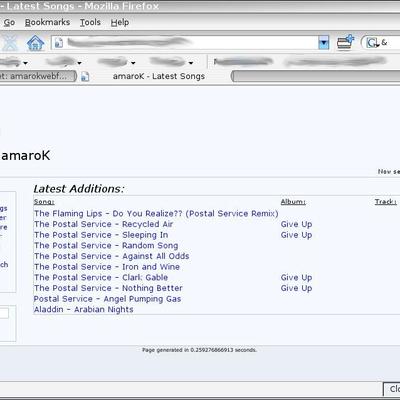Image resolution: width=400 pixels, height=400 pixels.
Task: Open The Postal Service - Iron and Wine
Action: [x=107, y=267]
